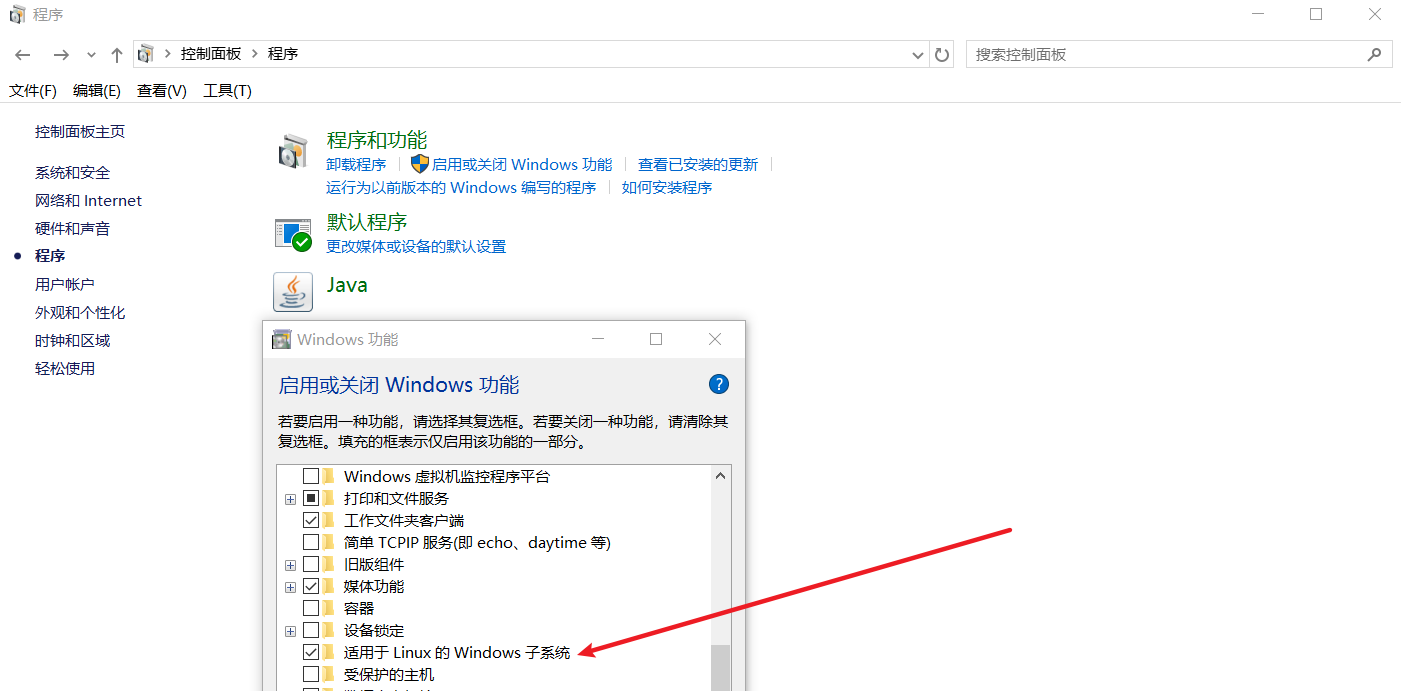Minimize the Windows 功能 dialog
Screen dimensions: 1401x691
(598, 340)
